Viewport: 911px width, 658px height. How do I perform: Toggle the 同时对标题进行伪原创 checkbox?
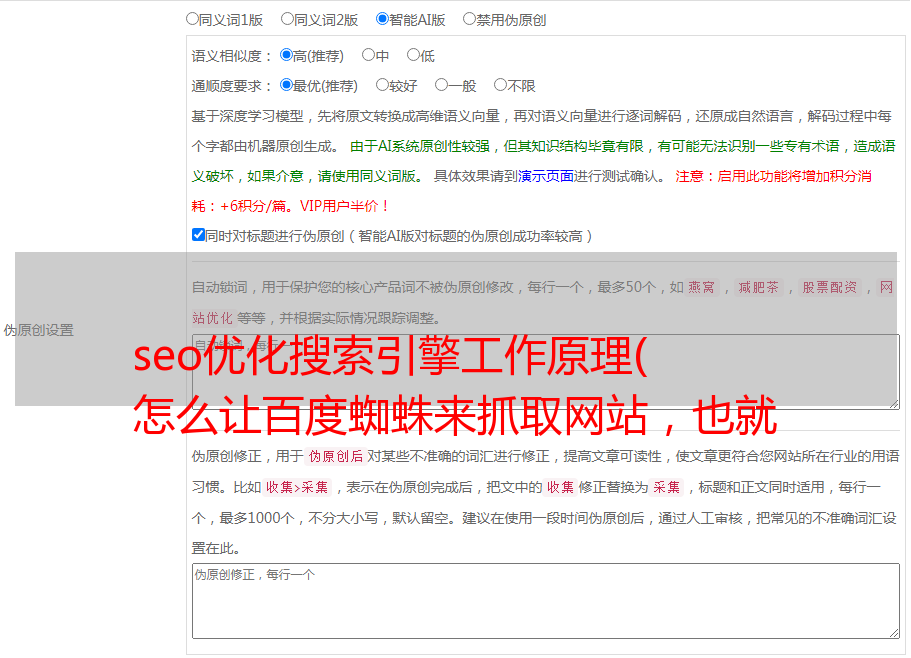198,235
